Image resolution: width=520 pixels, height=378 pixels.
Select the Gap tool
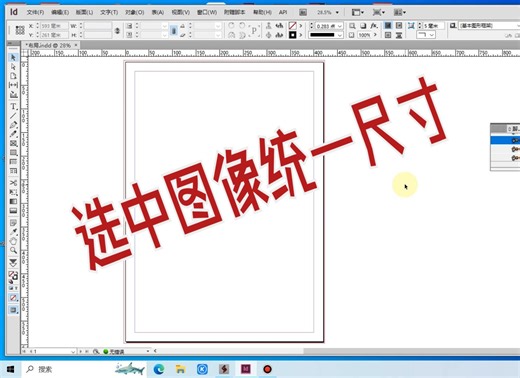(x=13, y=85)
